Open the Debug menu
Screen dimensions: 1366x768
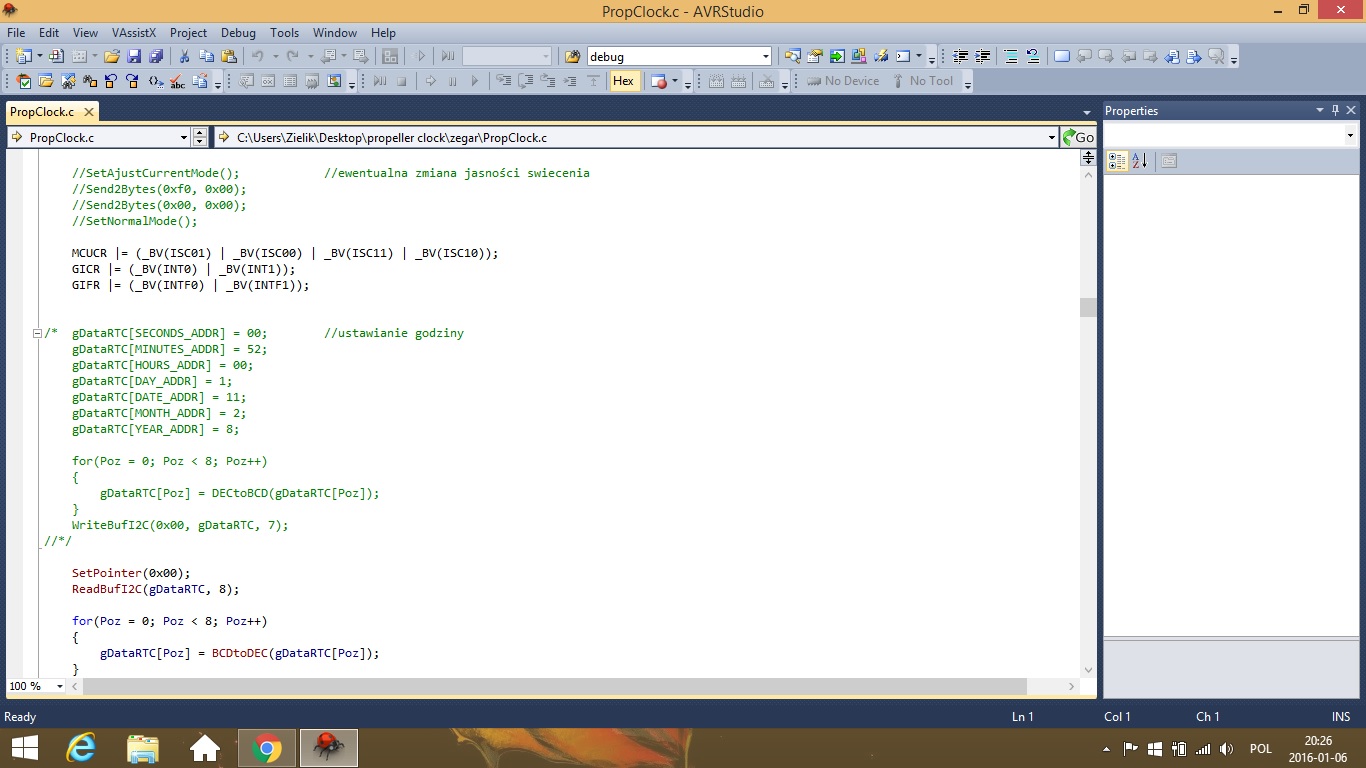tap(238, 33)
